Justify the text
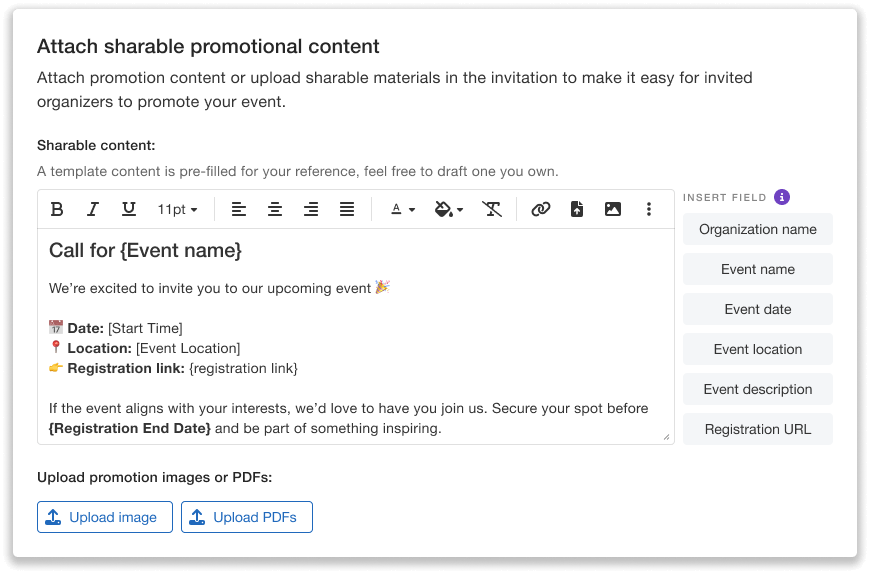 pyautogui.click(x=347, y=209)
